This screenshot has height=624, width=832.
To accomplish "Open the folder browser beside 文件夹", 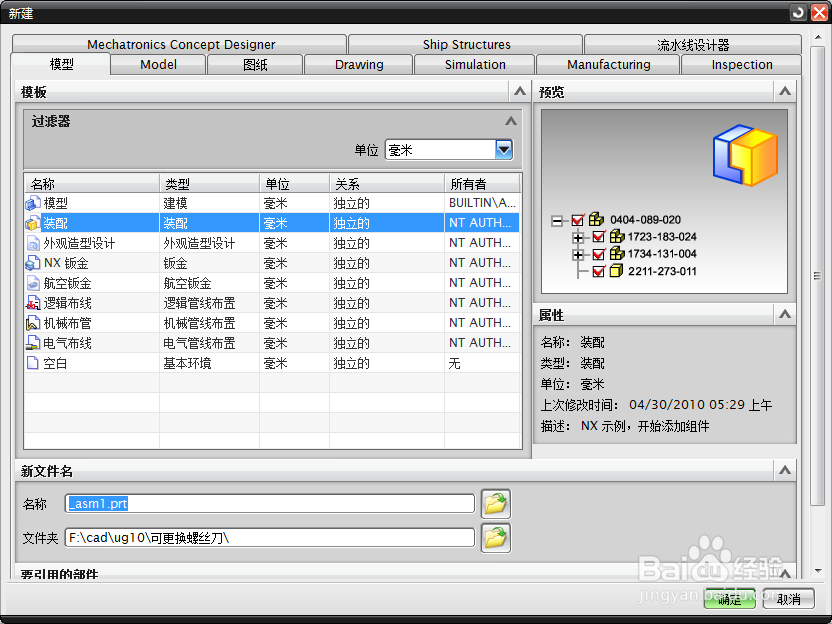I will (x=495, y=537).
